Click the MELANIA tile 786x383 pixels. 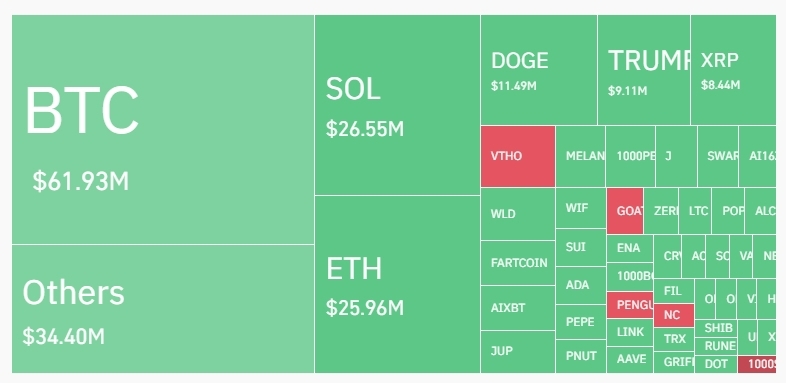580,156
